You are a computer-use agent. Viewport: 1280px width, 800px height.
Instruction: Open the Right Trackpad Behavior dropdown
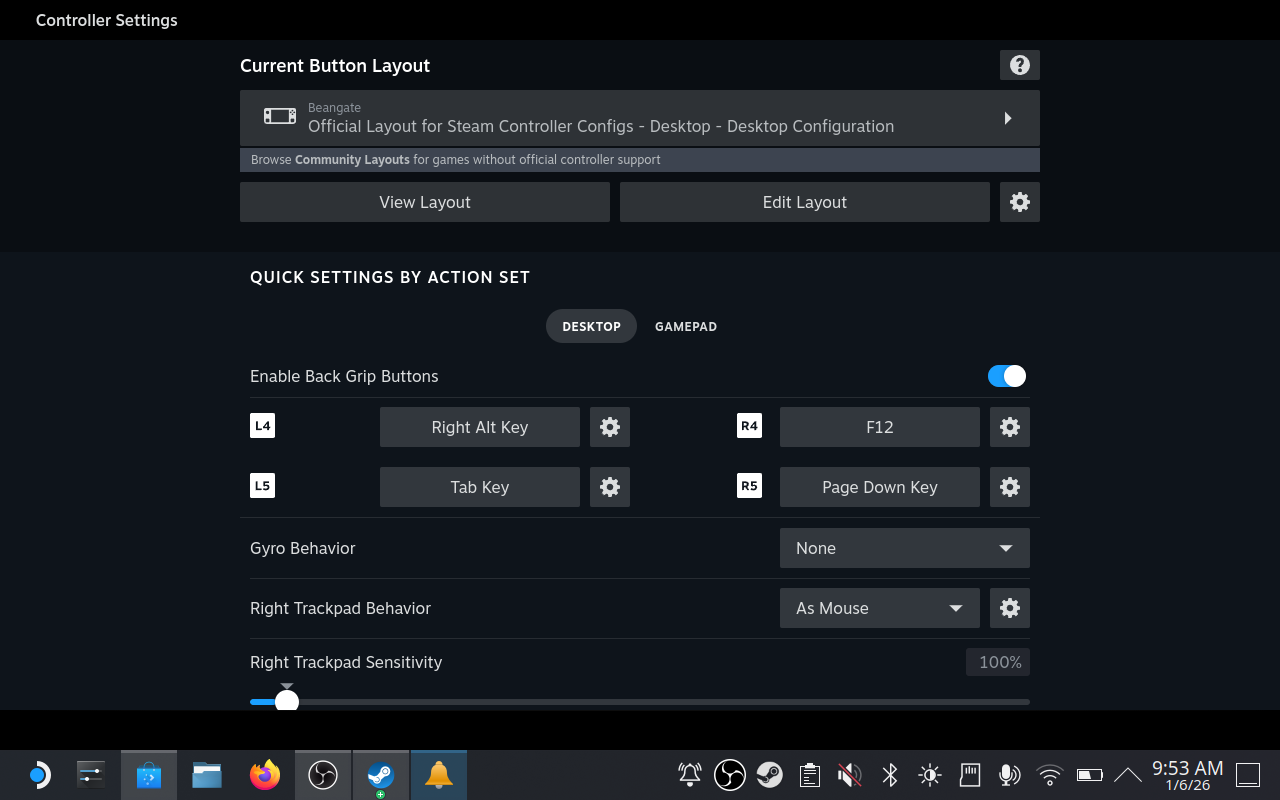tap(880, 608)
